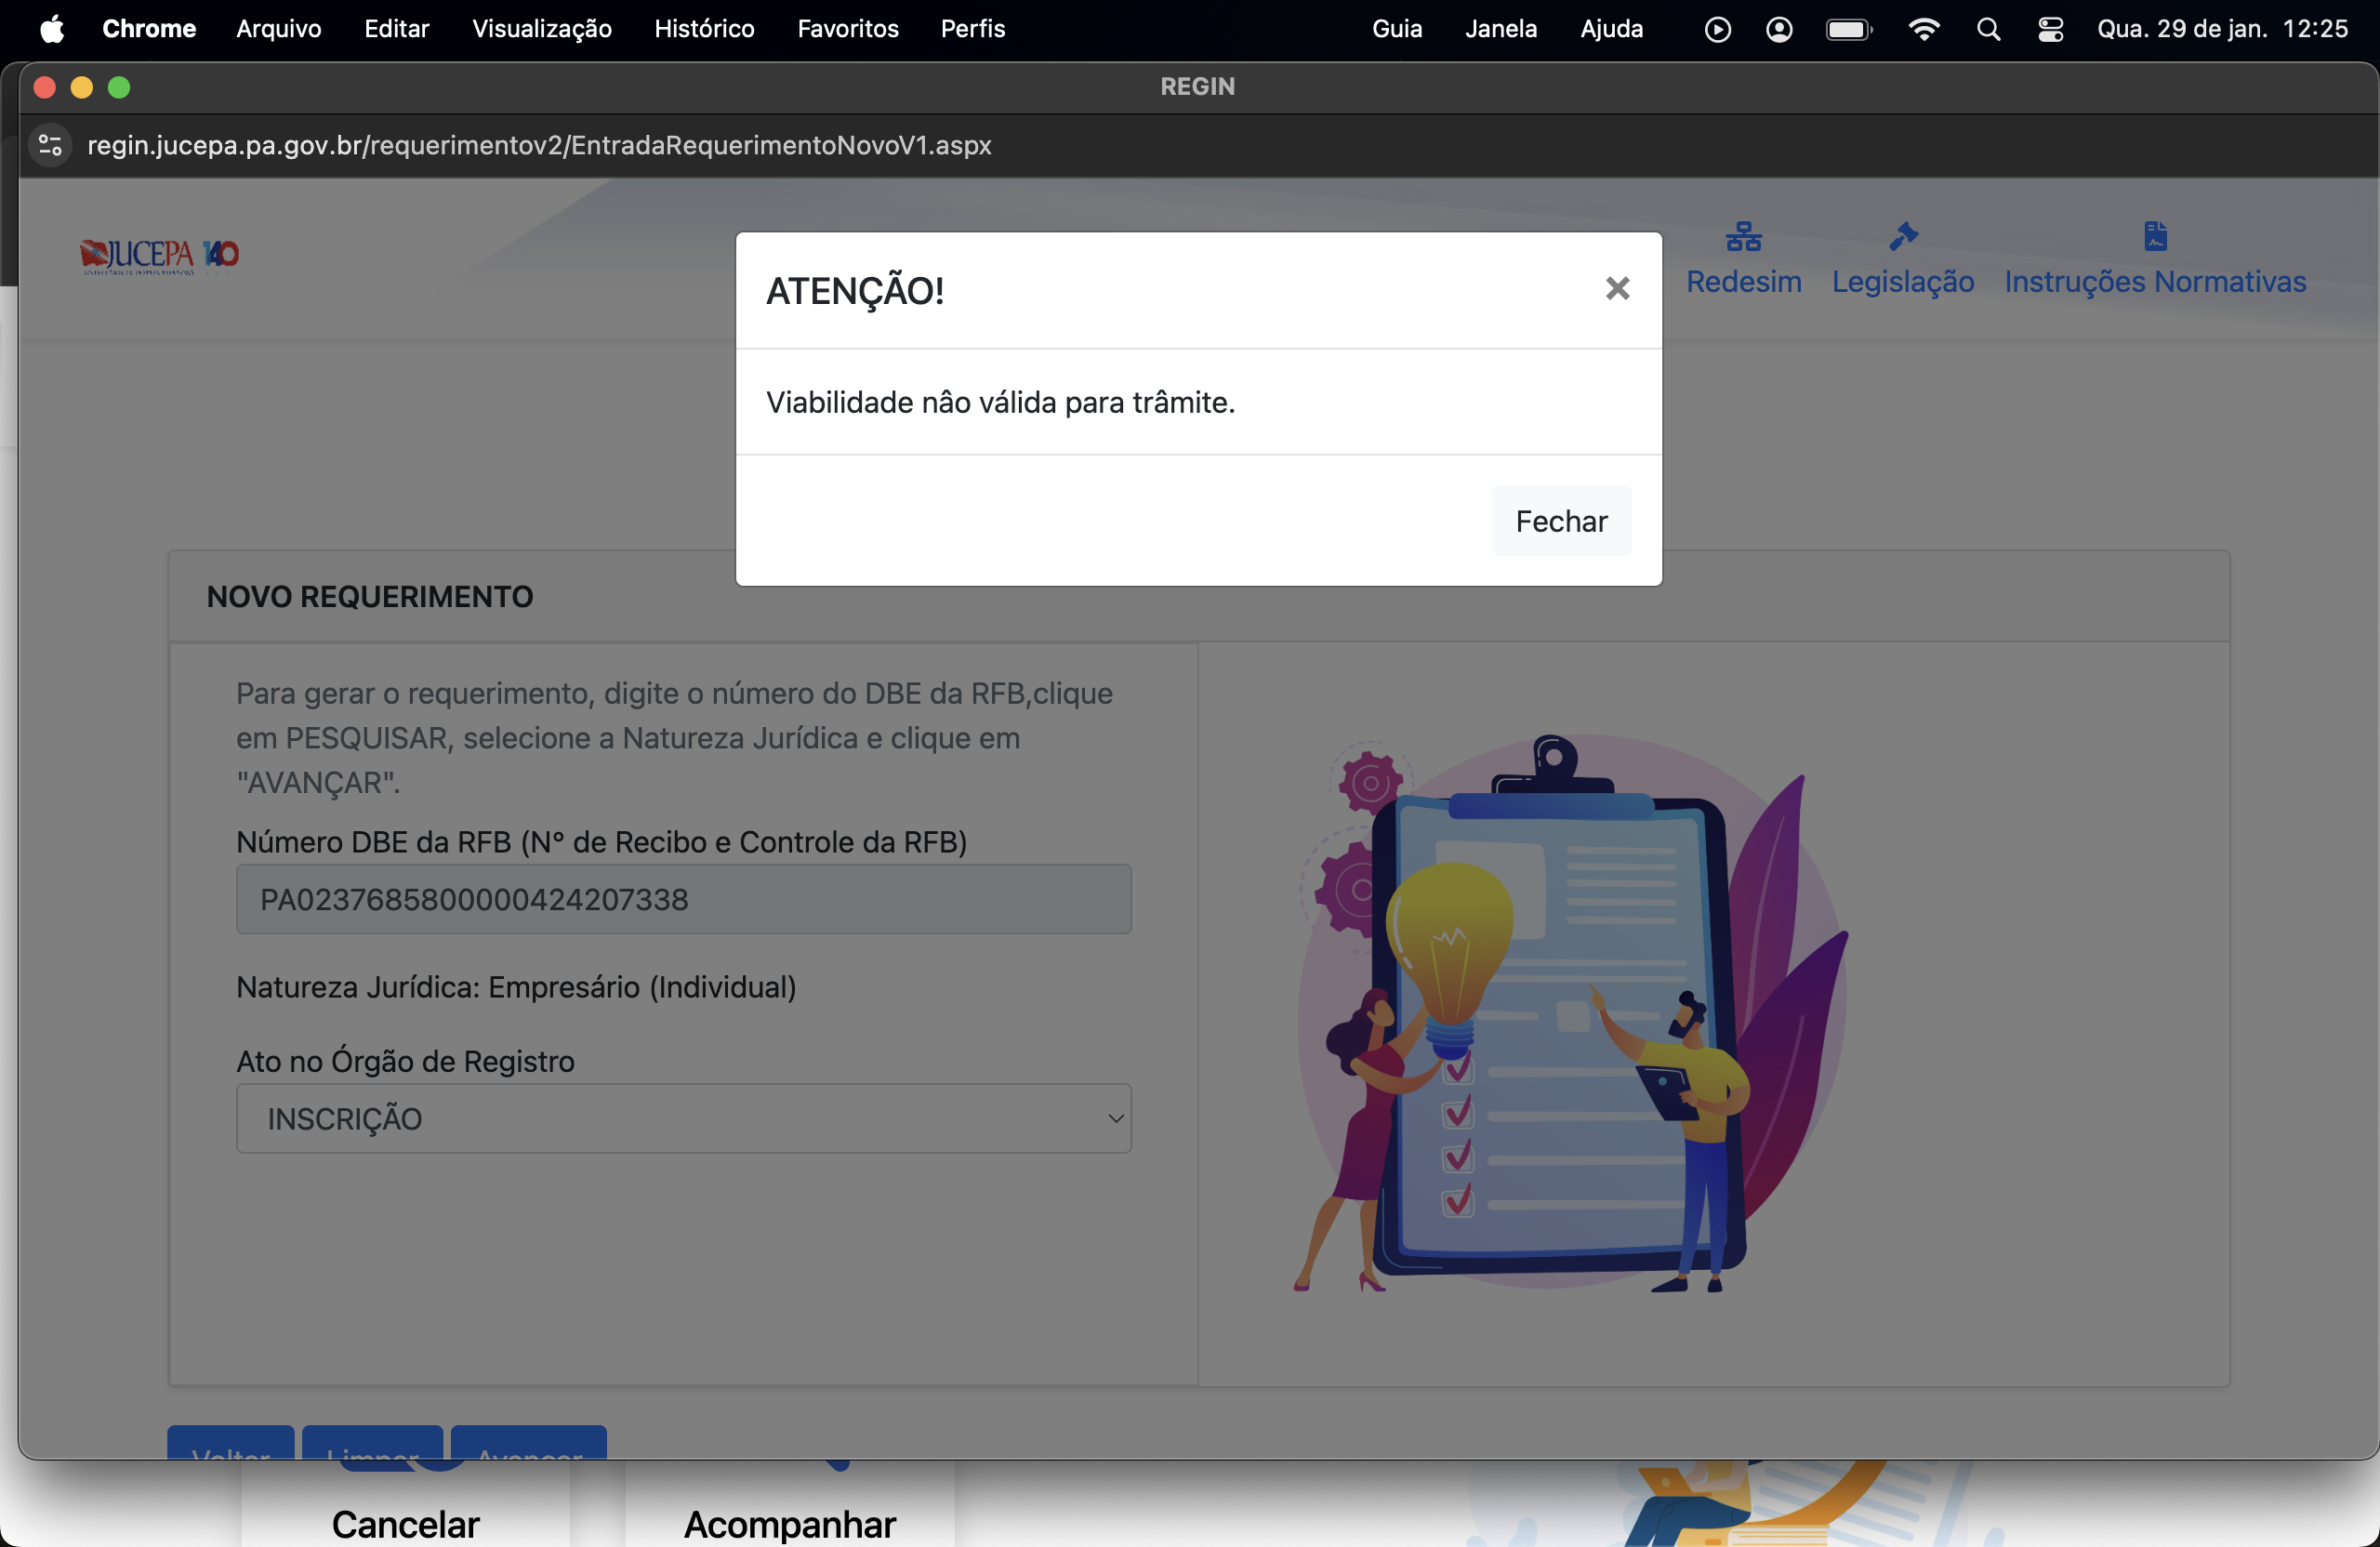Click Acompanhar in the background window
Screen dimensions: 2380x1547
coord(789,1524)
